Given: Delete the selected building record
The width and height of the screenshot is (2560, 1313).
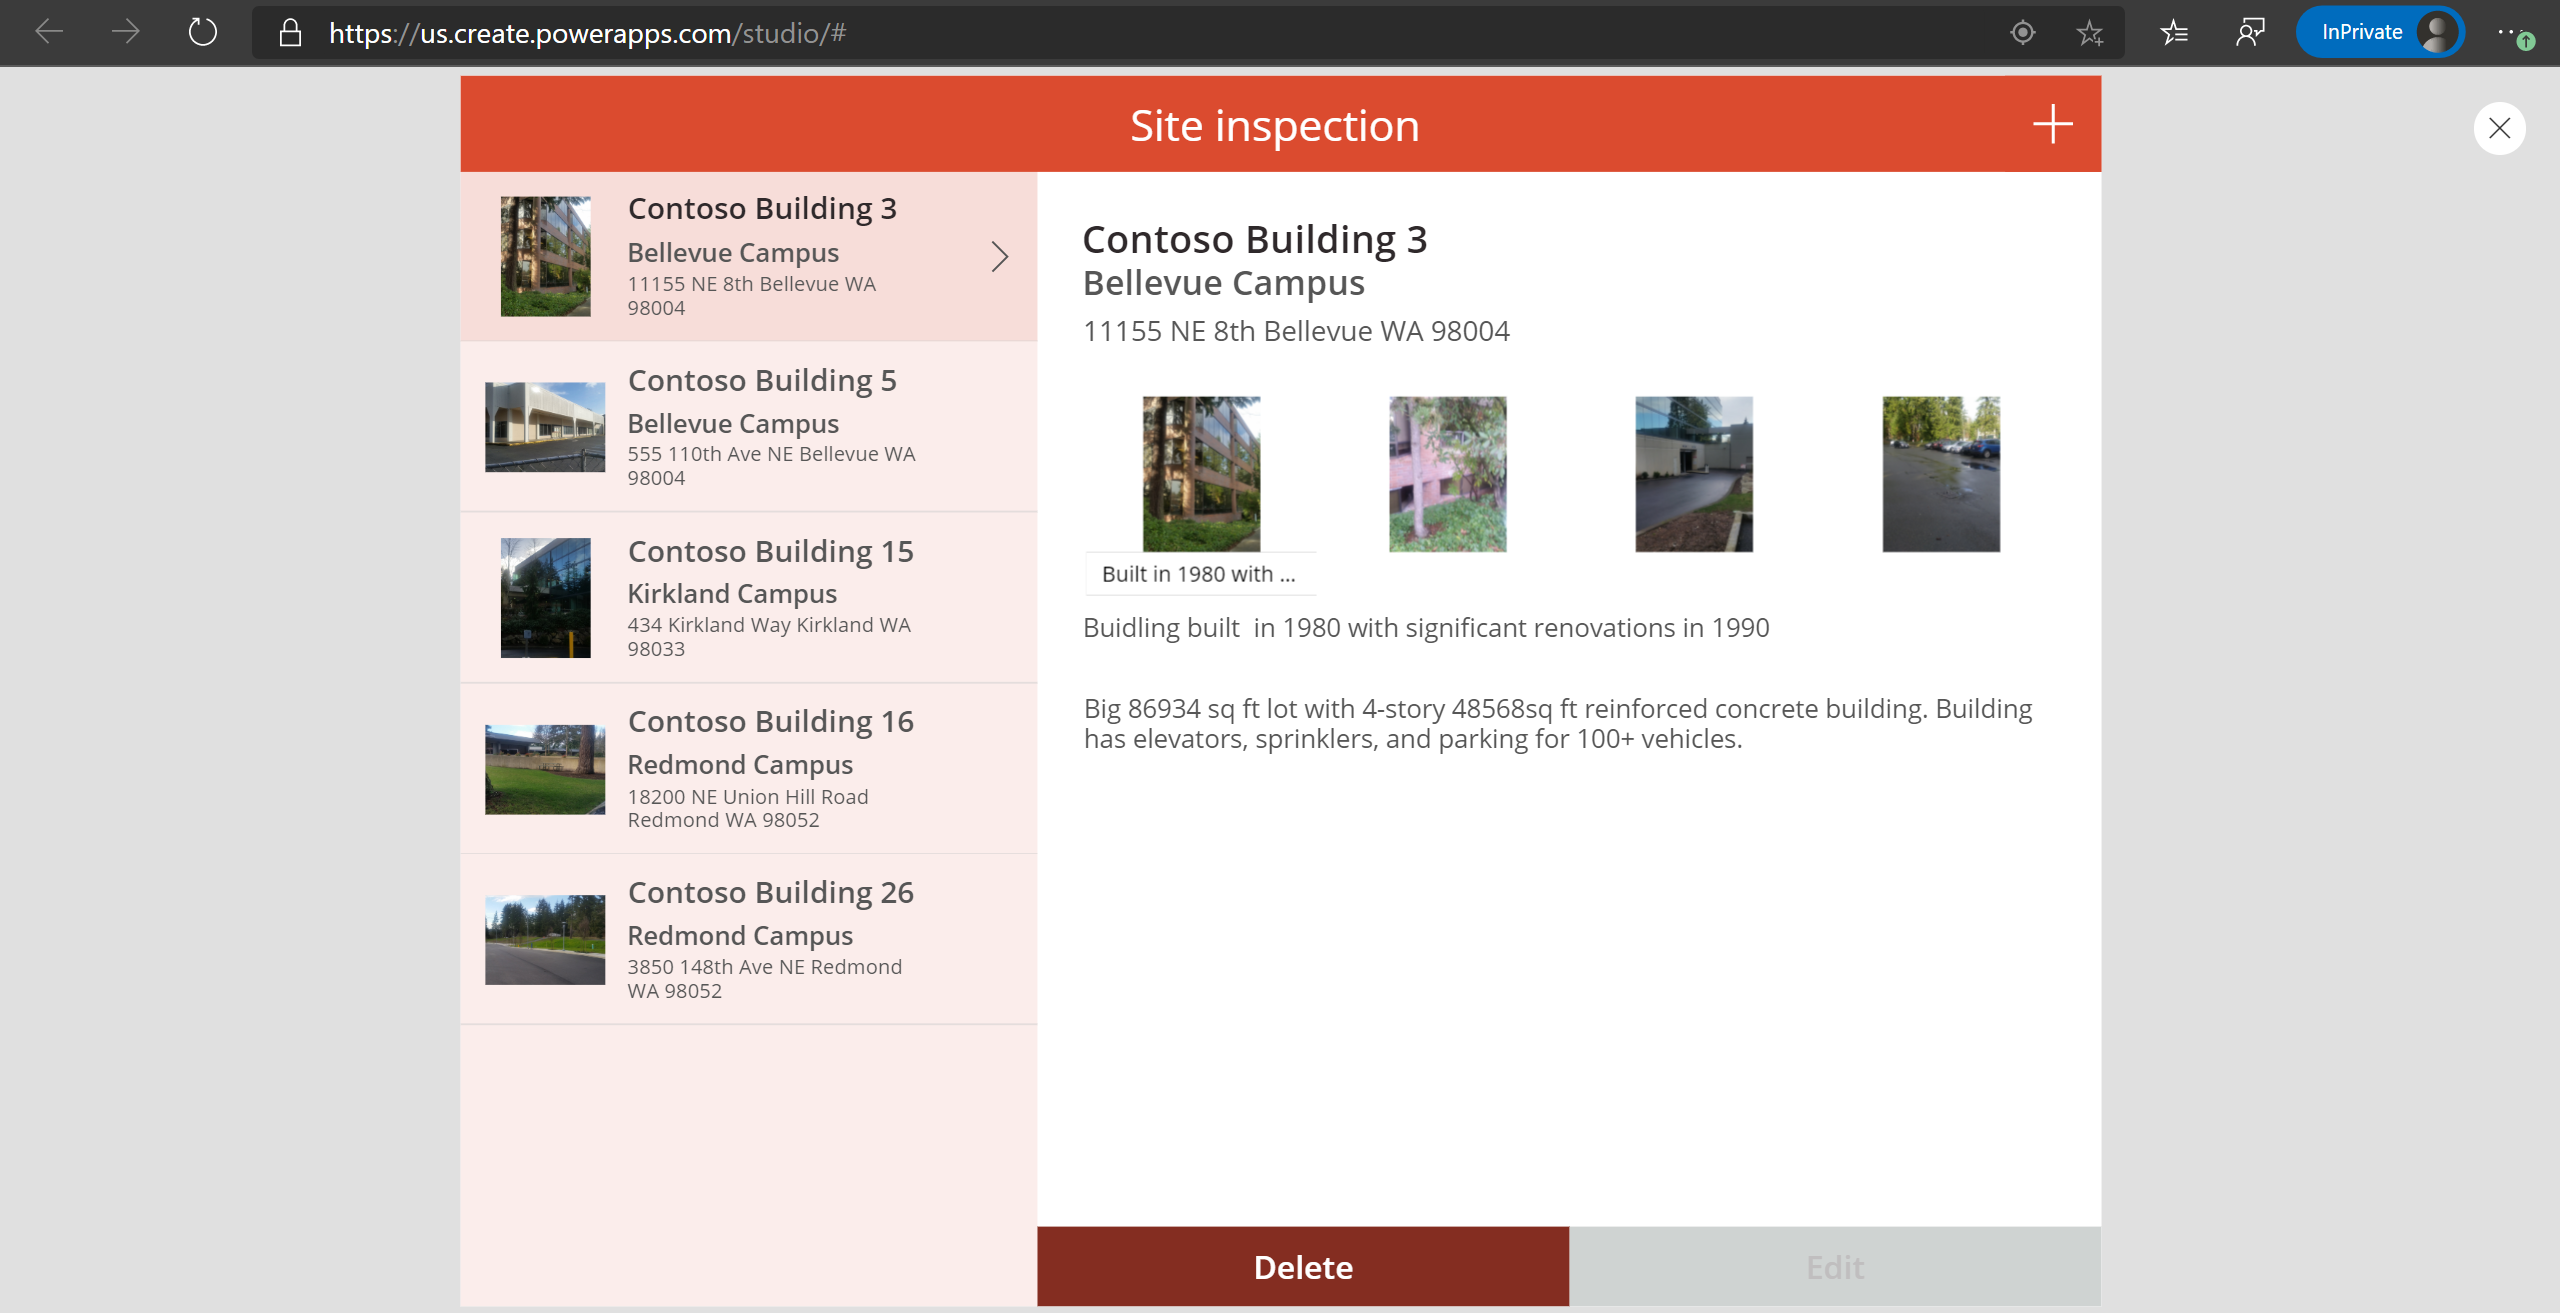Looking at the screenshot, I should pyautogui.click(x=1303, y=1266).
